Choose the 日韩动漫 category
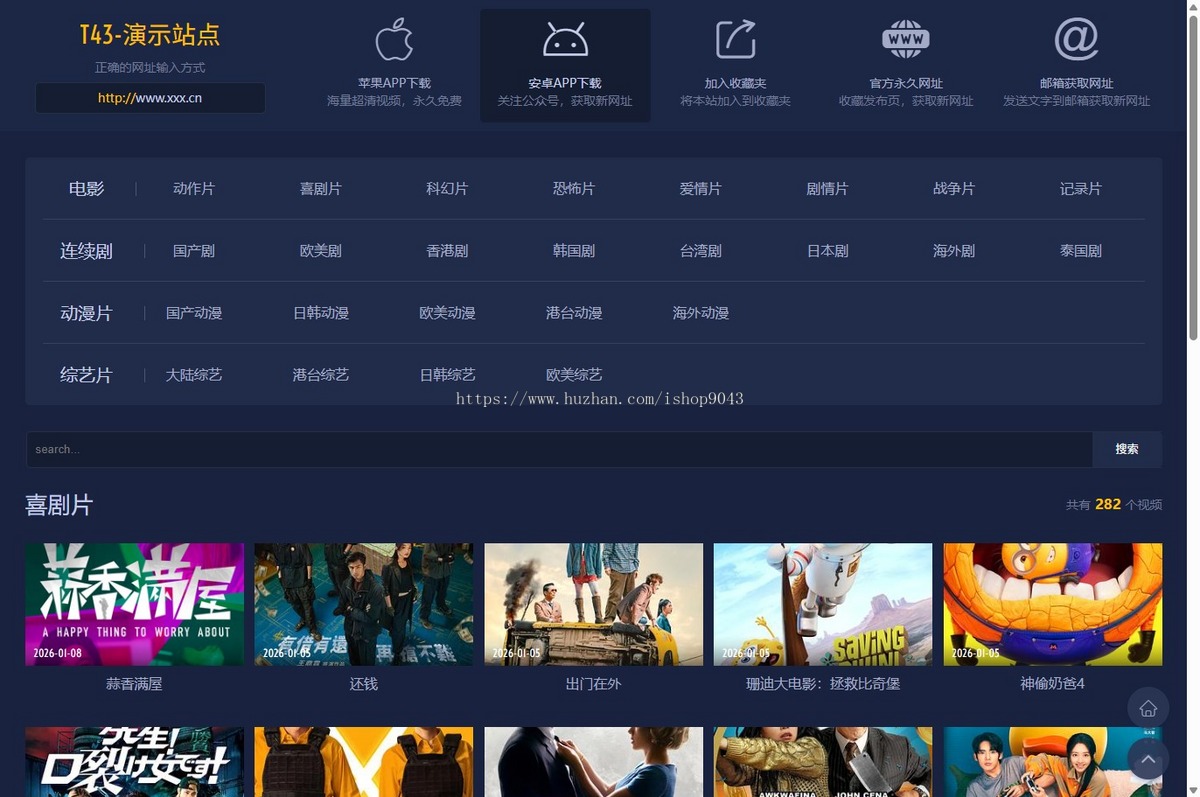This screenshot has height=797, width=1200. click(x=320, y=313)
